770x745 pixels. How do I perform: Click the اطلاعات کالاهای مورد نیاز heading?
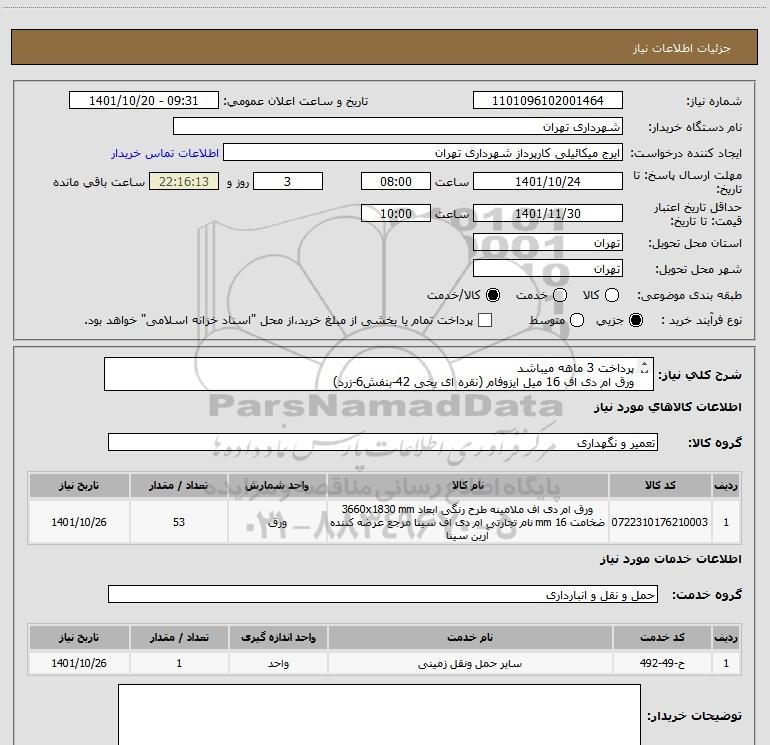coord(668,407)
